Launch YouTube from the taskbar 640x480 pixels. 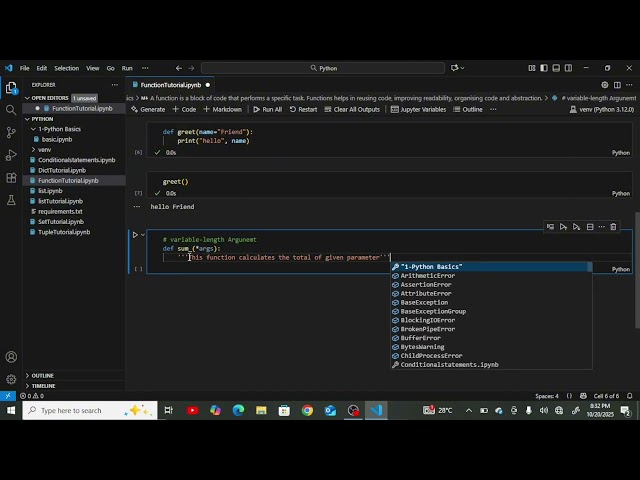click(192, 410)
